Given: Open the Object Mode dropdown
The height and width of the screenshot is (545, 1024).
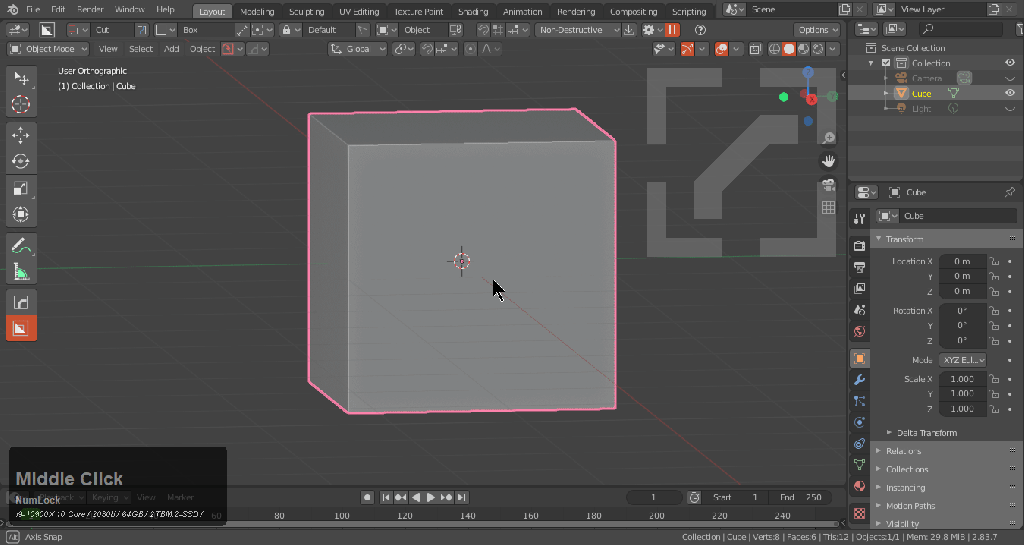Looking at the screenshot, I should [x=49, y=49].
